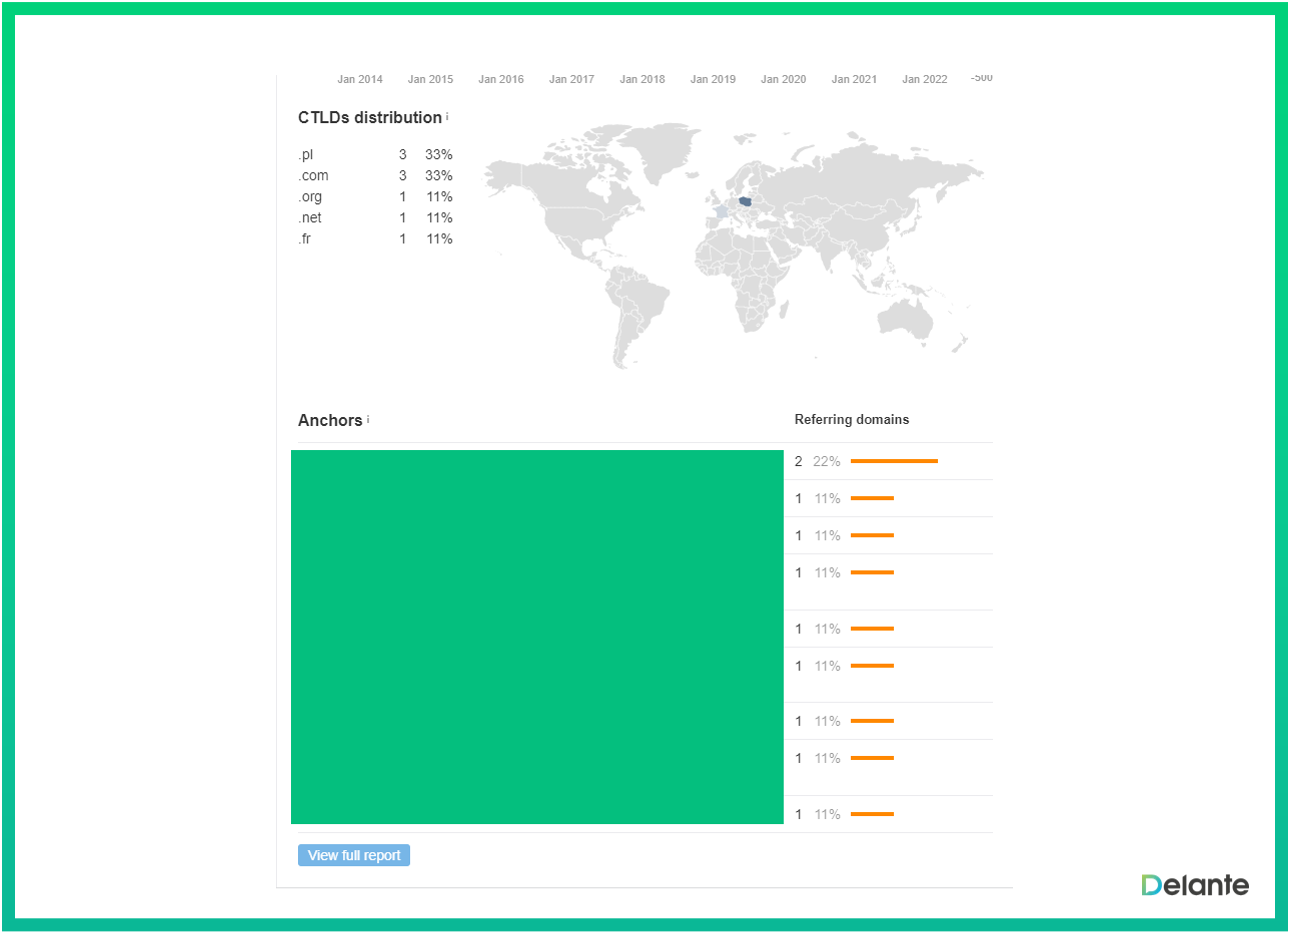Click the Jan 2018 timeline label
The width and height of the screenshot is (1289, 932).
point(642,79)
